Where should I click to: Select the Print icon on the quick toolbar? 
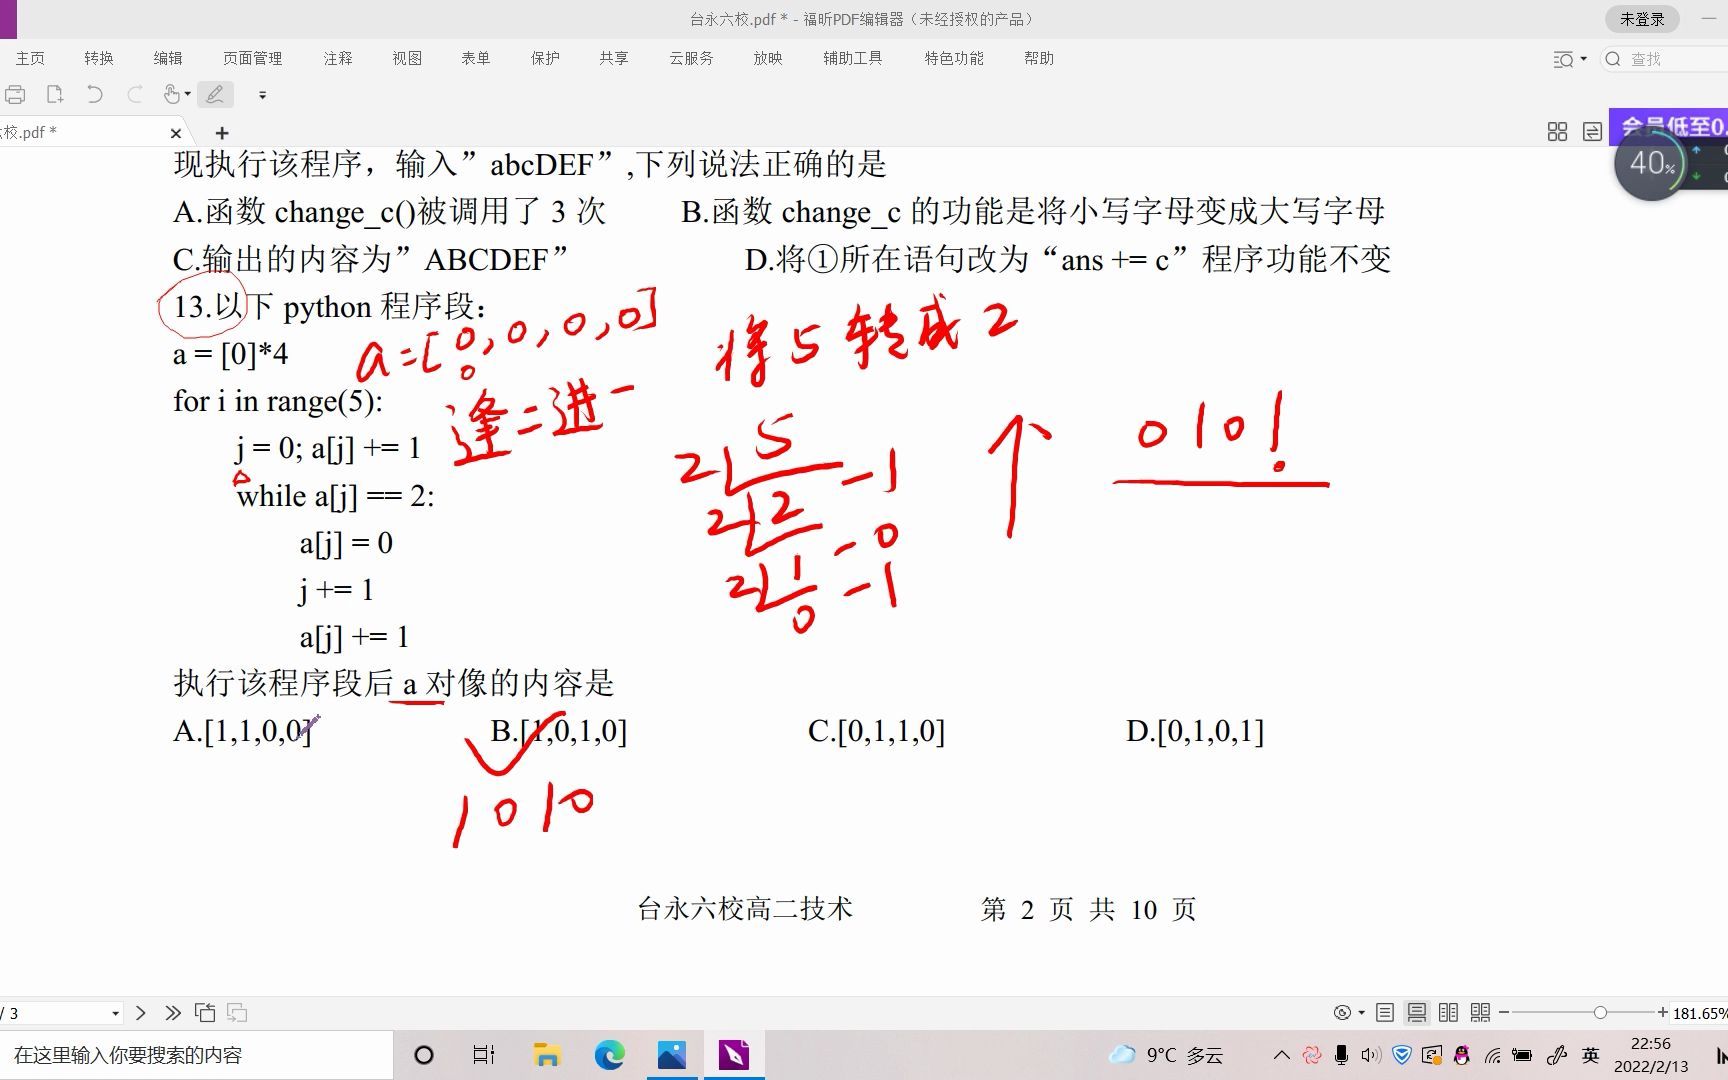click(x=15, y=94)
